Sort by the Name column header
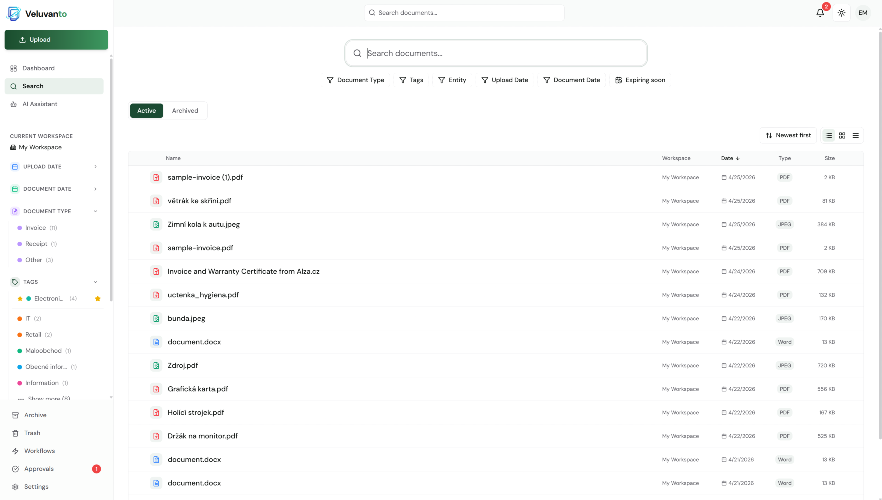The width and height of the screenshot is (882, 500). point(173,158)
